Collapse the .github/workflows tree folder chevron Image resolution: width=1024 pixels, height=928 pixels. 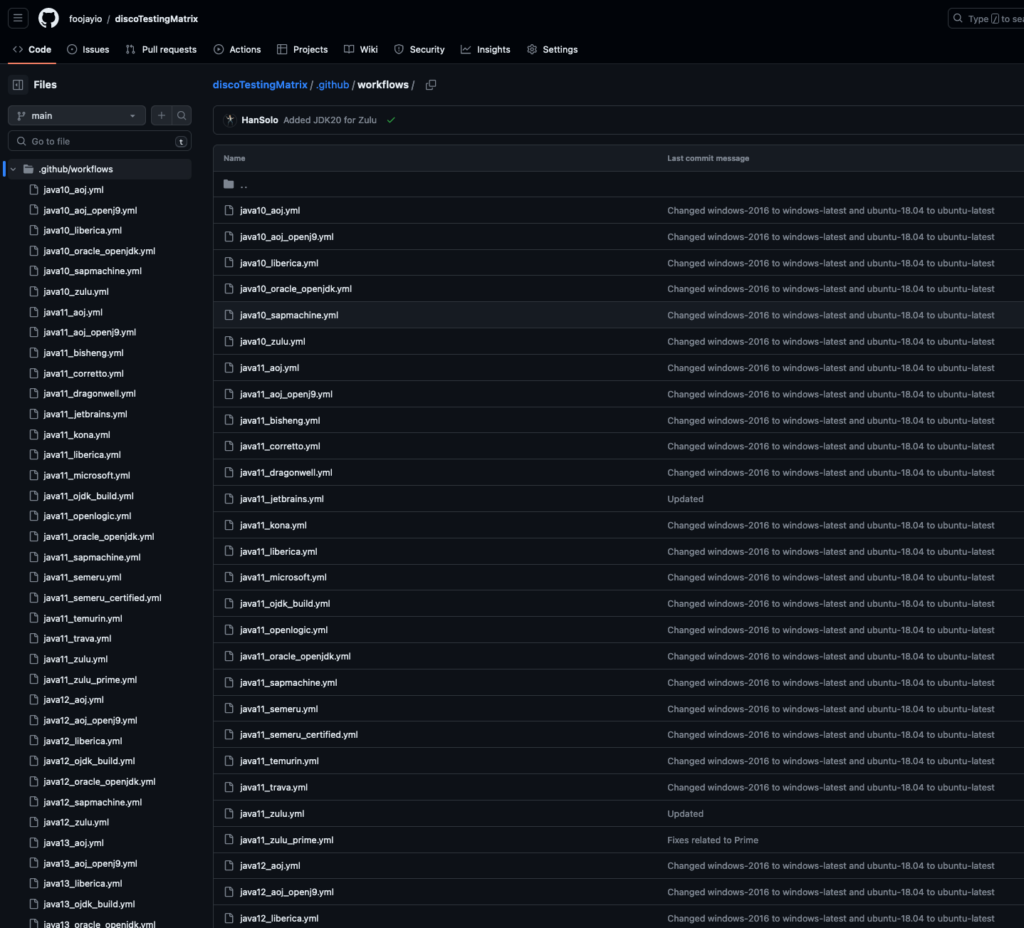[13, 169]
